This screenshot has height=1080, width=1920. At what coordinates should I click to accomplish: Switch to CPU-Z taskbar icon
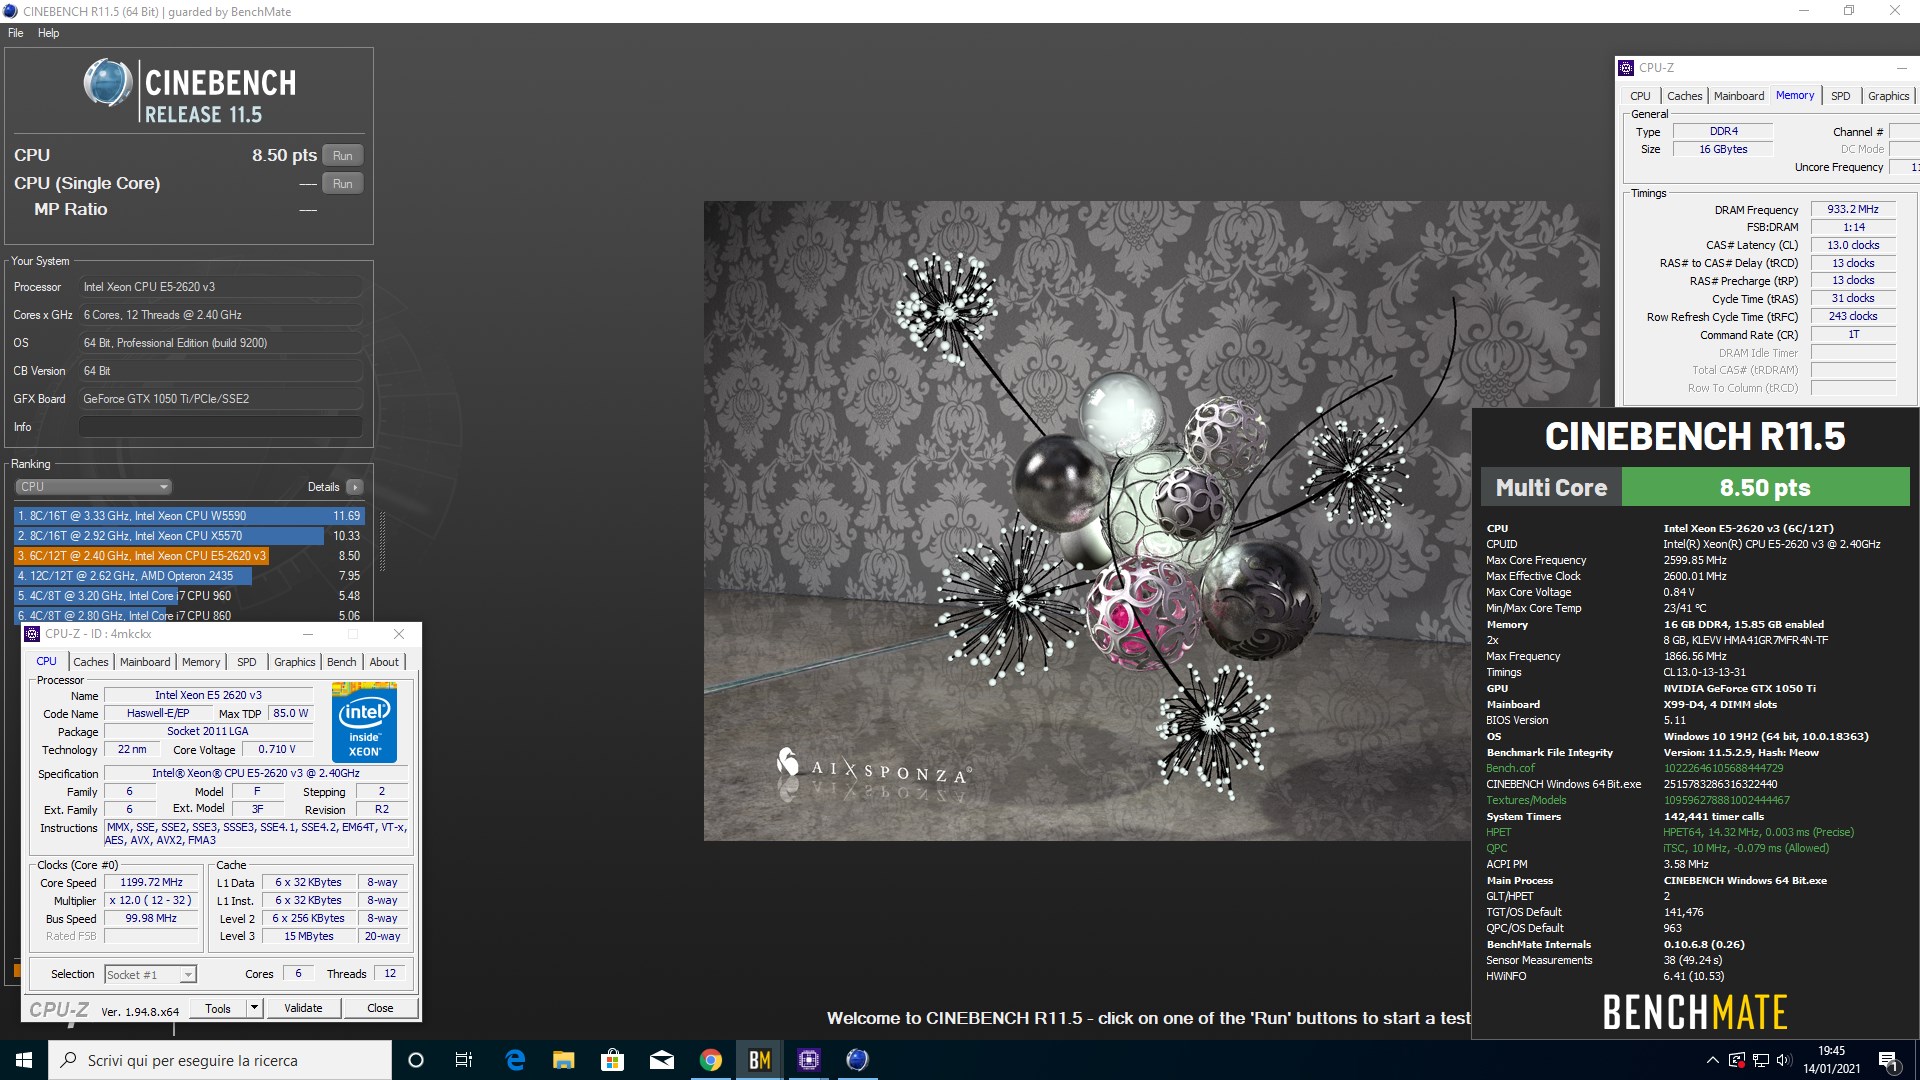pyautogui.click(x=809, y=1060)
